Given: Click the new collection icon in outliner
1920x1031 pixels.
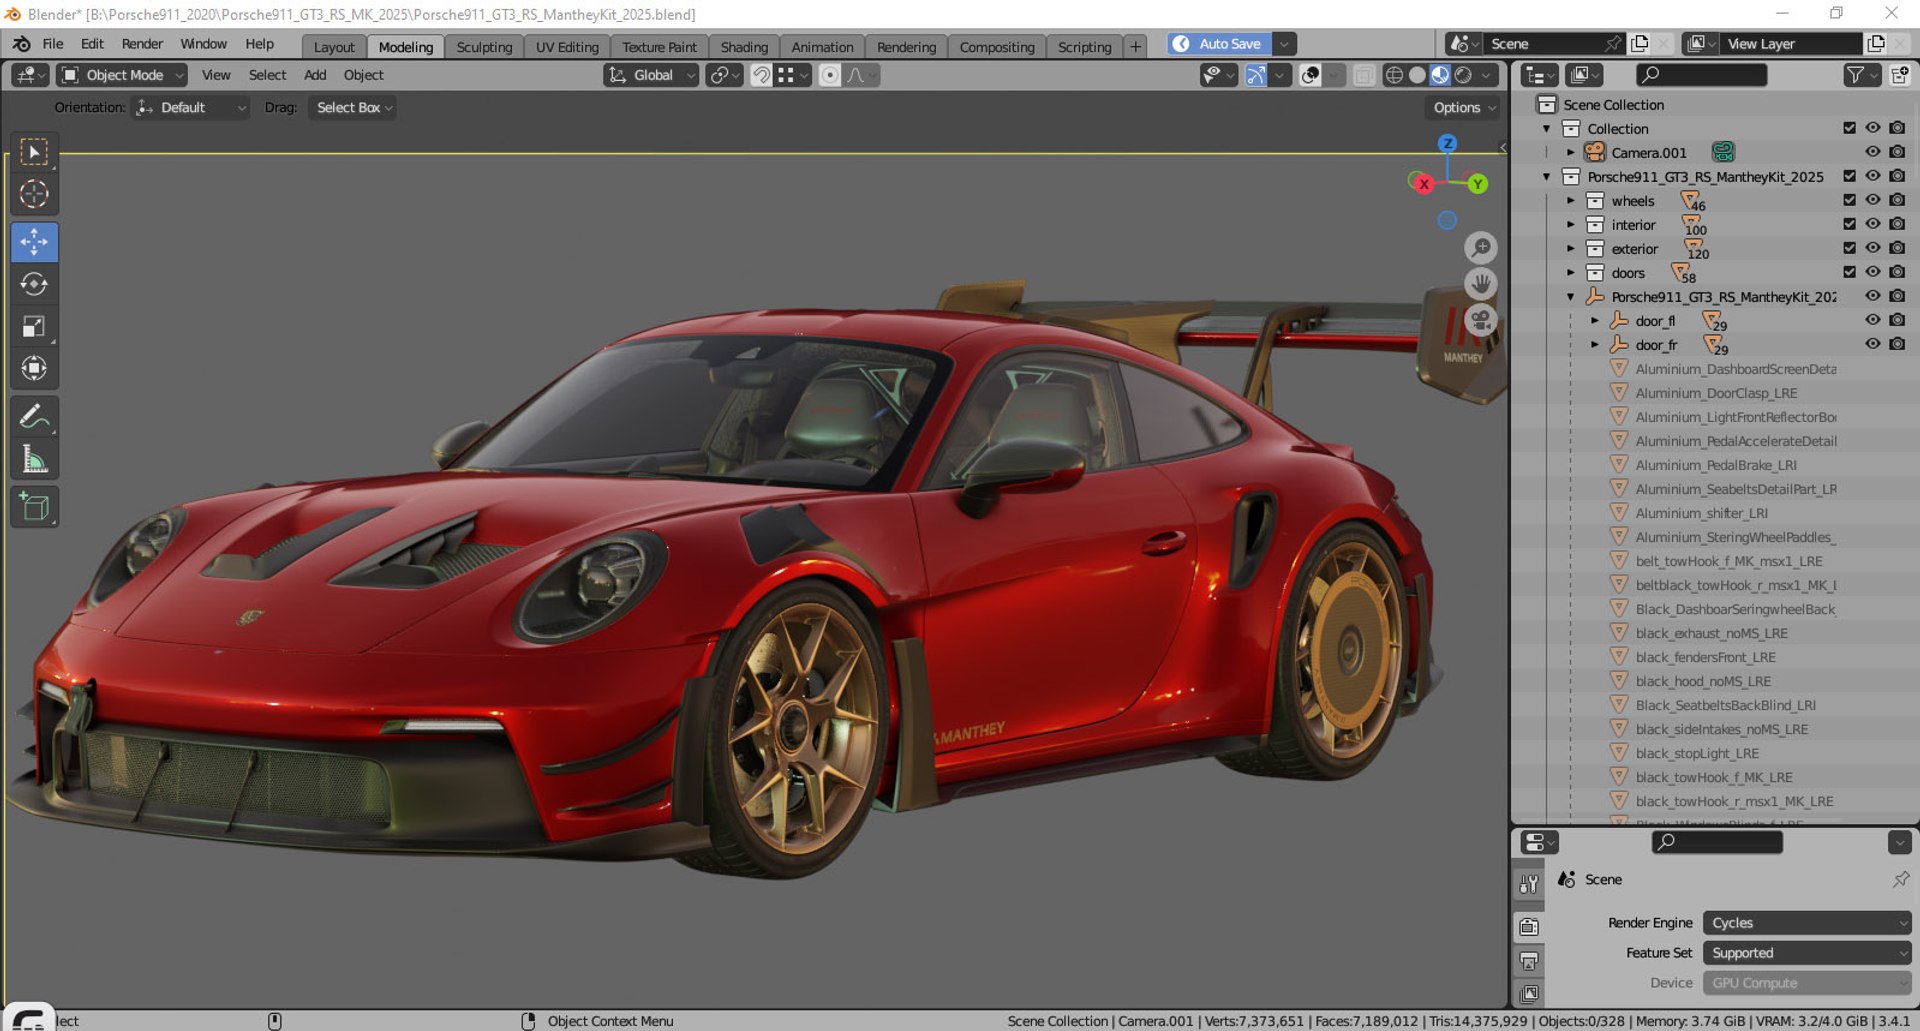Looking at the screenshot, I should point(1899,75).
